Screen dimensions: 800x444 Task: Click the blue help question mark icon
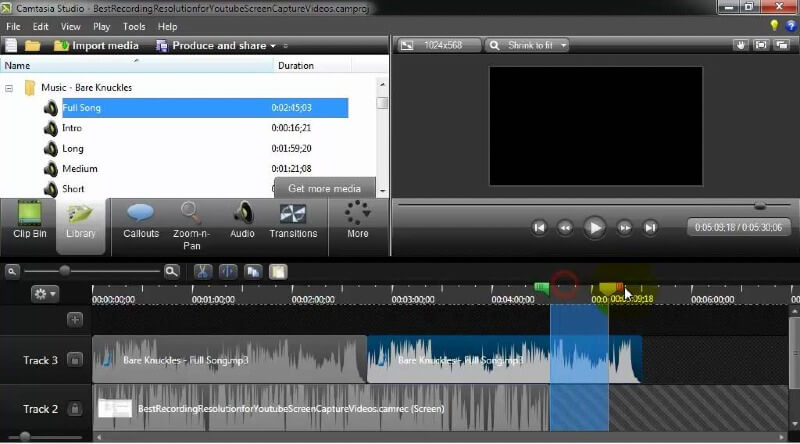[x=791, y=25]
